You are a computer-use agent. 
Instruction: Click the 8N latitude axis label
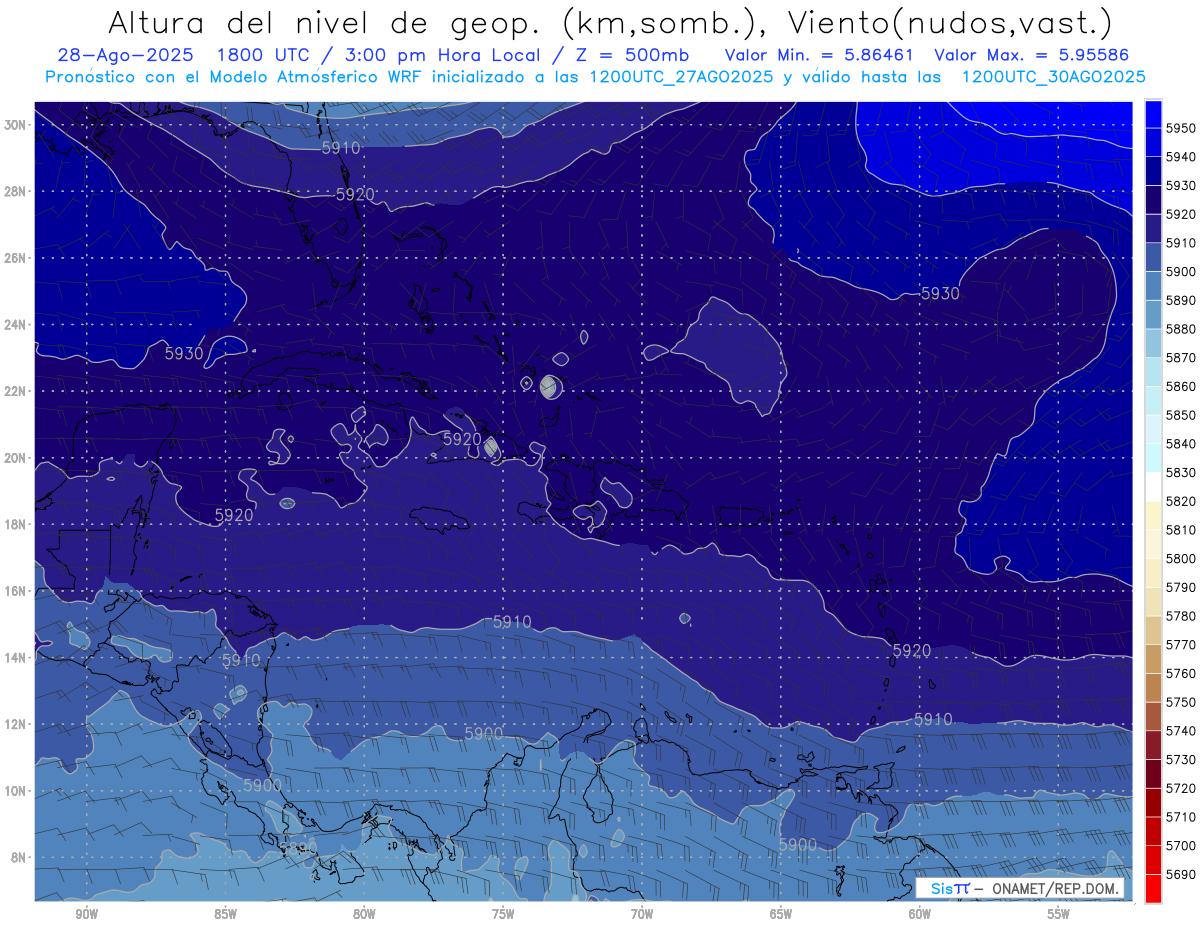pyautogui.click(x=18, y=857)
